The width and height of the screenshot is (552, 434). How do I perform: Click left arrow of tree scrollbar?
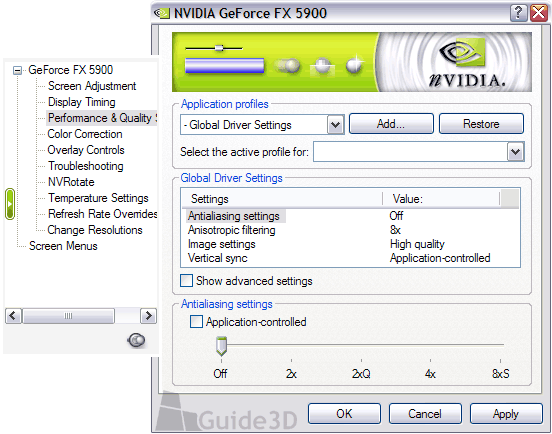[13, 316]
